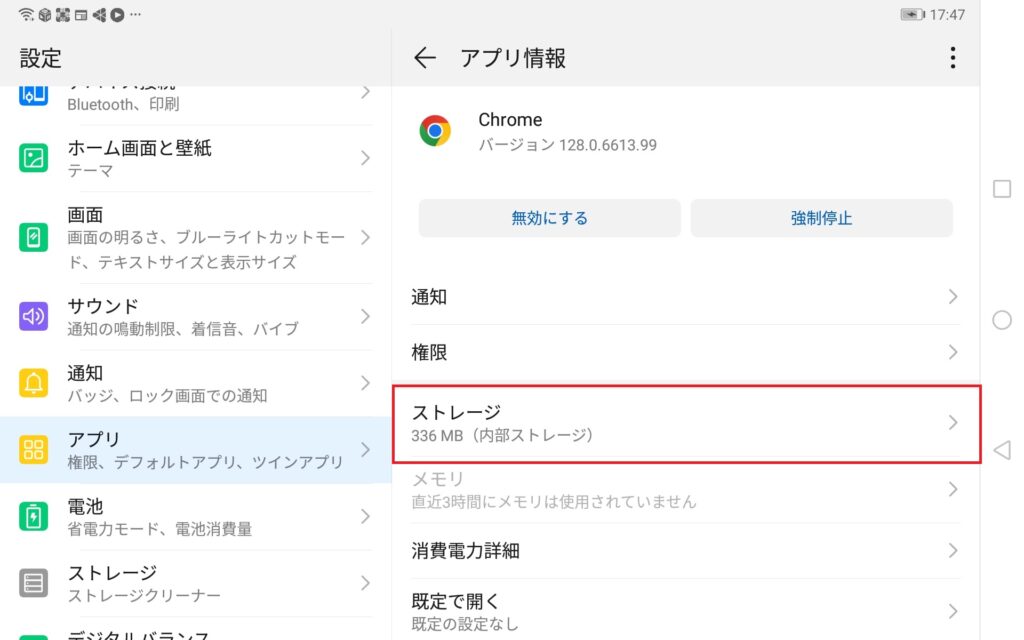
Task: Open the three-dot overflow menu
Action: [x=953, y=58]
